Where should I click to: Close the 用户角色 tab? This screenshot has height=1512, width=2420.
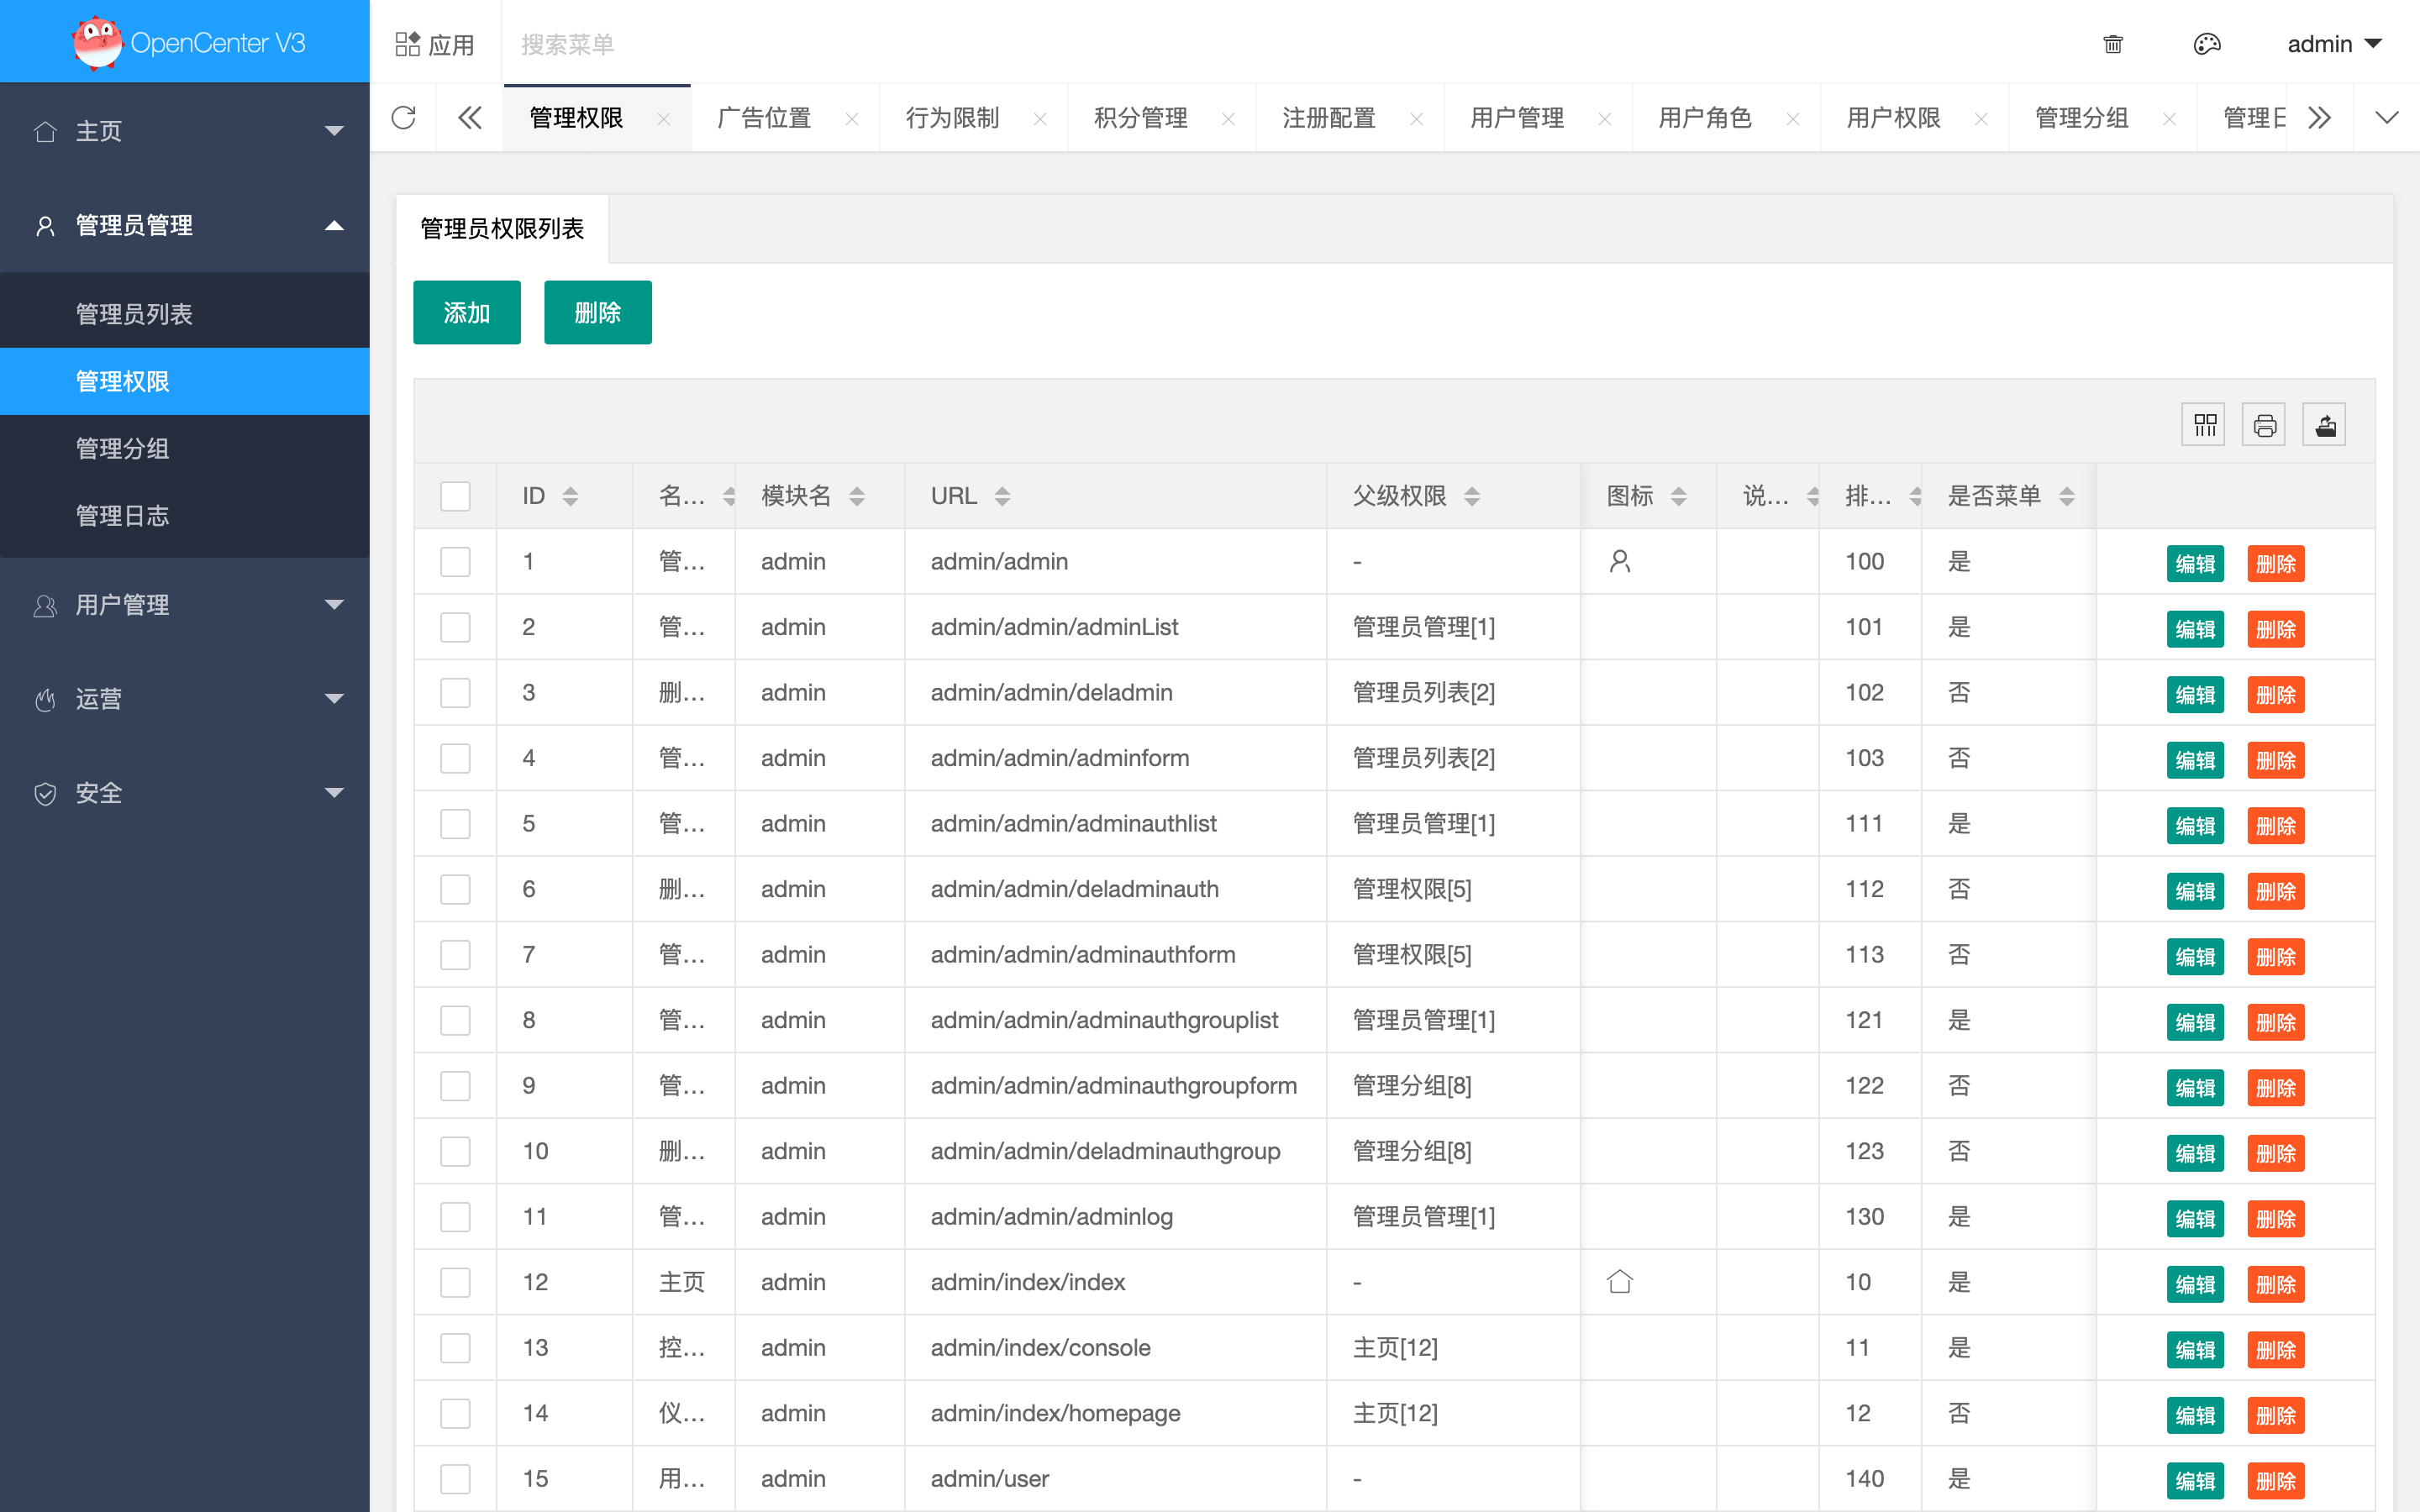pyautogui.click(x=1793, y=119)
